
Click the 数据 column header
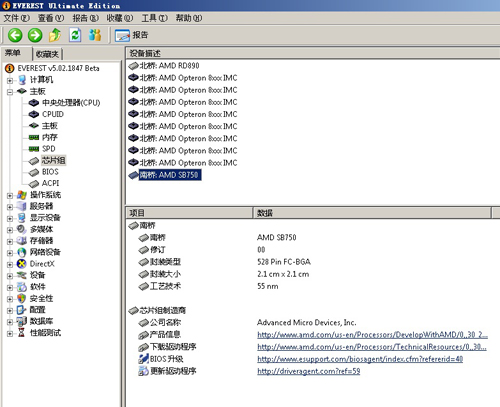coord(372,213)
